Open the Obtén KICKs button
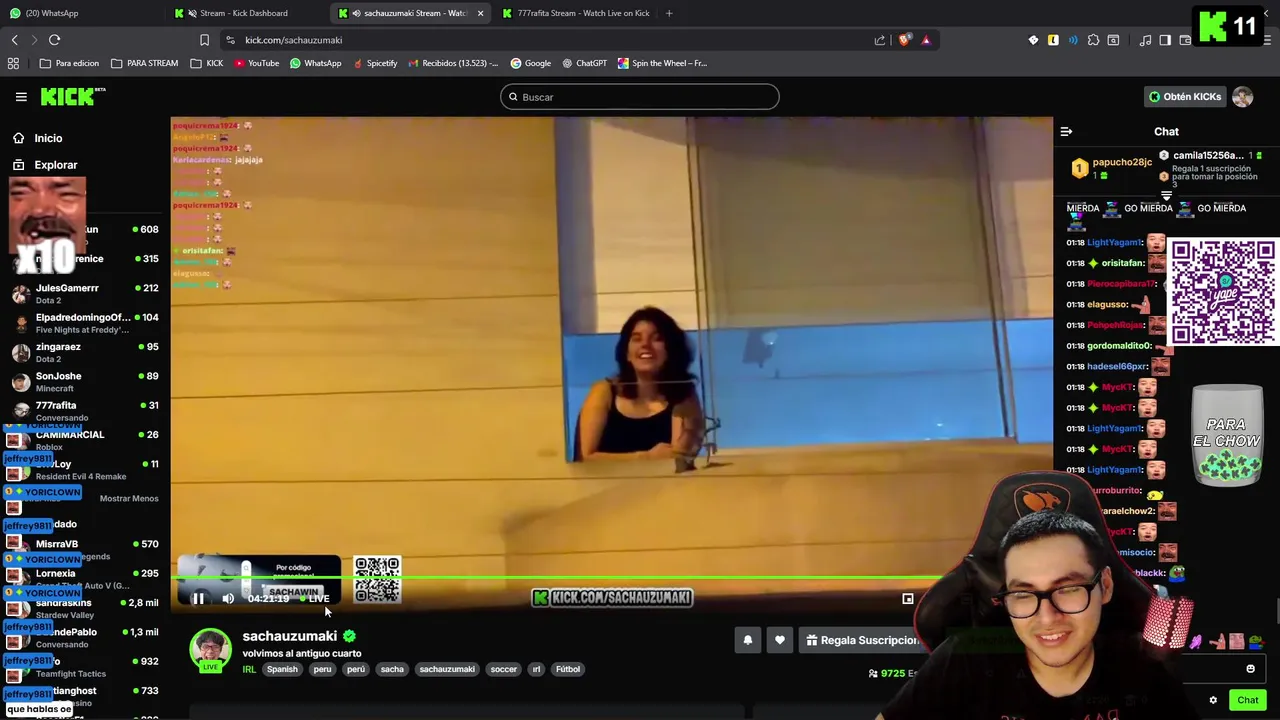The width and height of the screenshot is (1280, 720). pos(1185,97)
